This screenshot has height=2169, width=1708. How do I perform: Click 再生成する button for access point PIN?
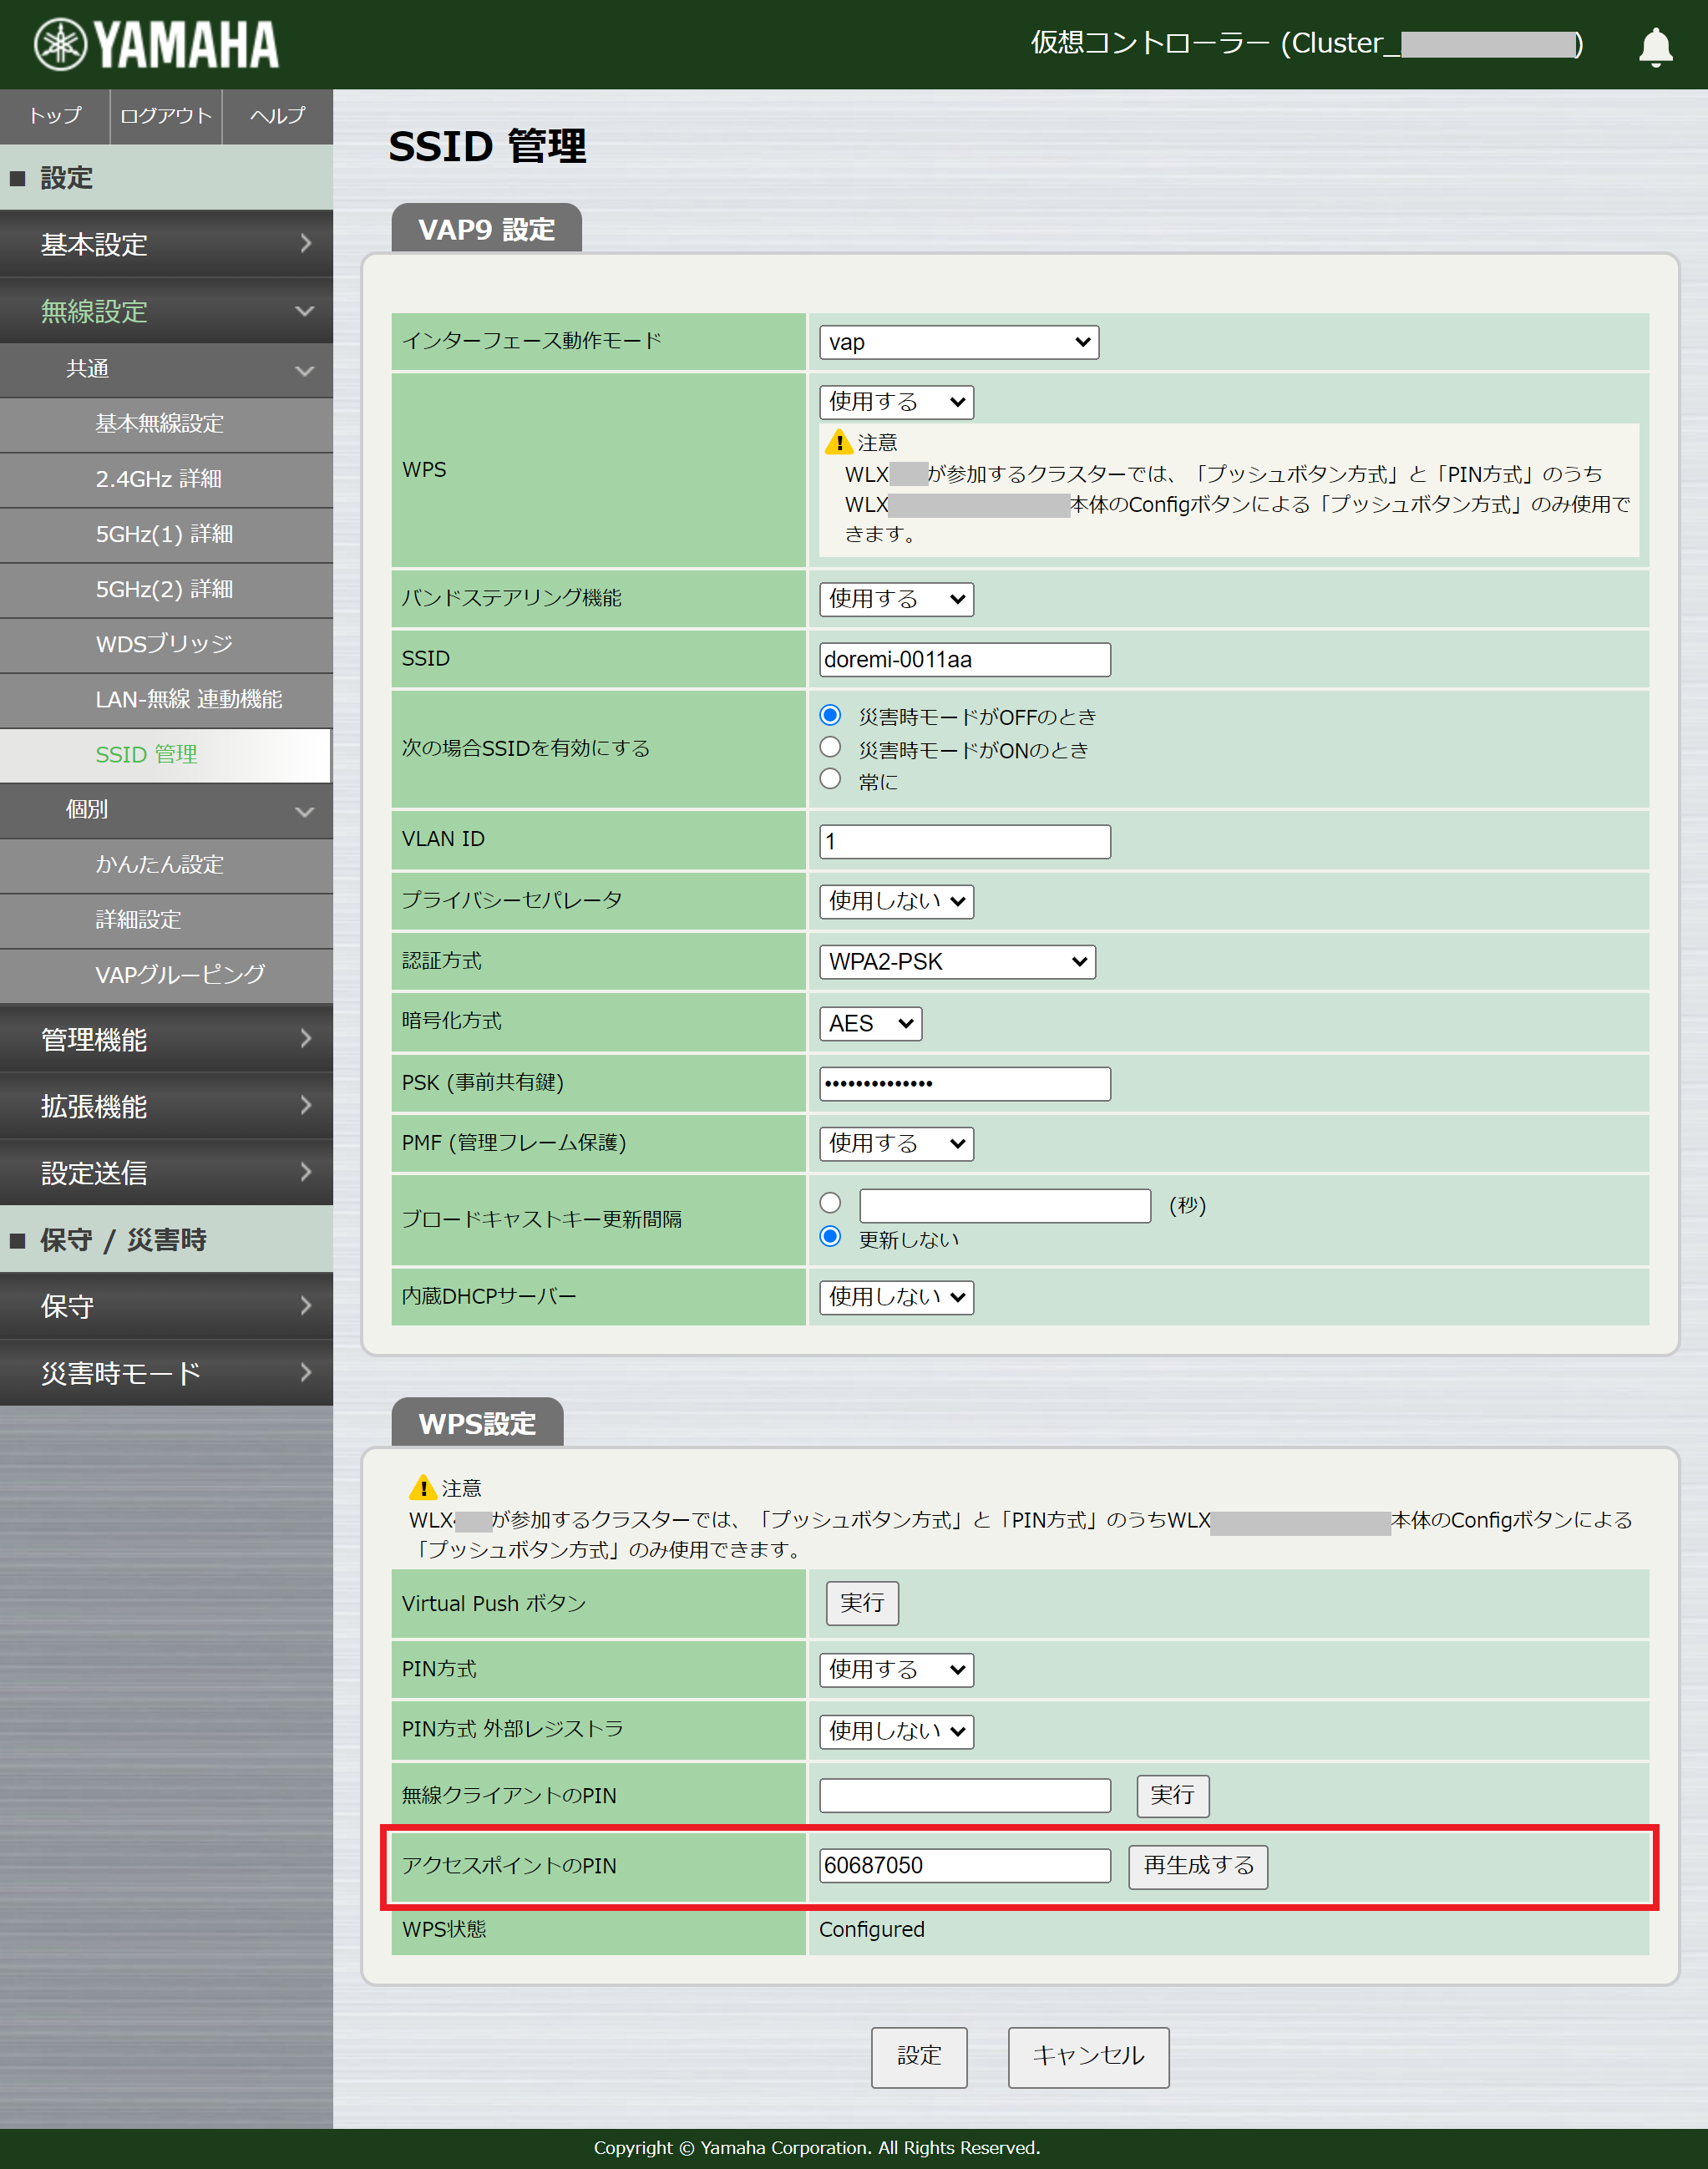click(1197, 1866)
